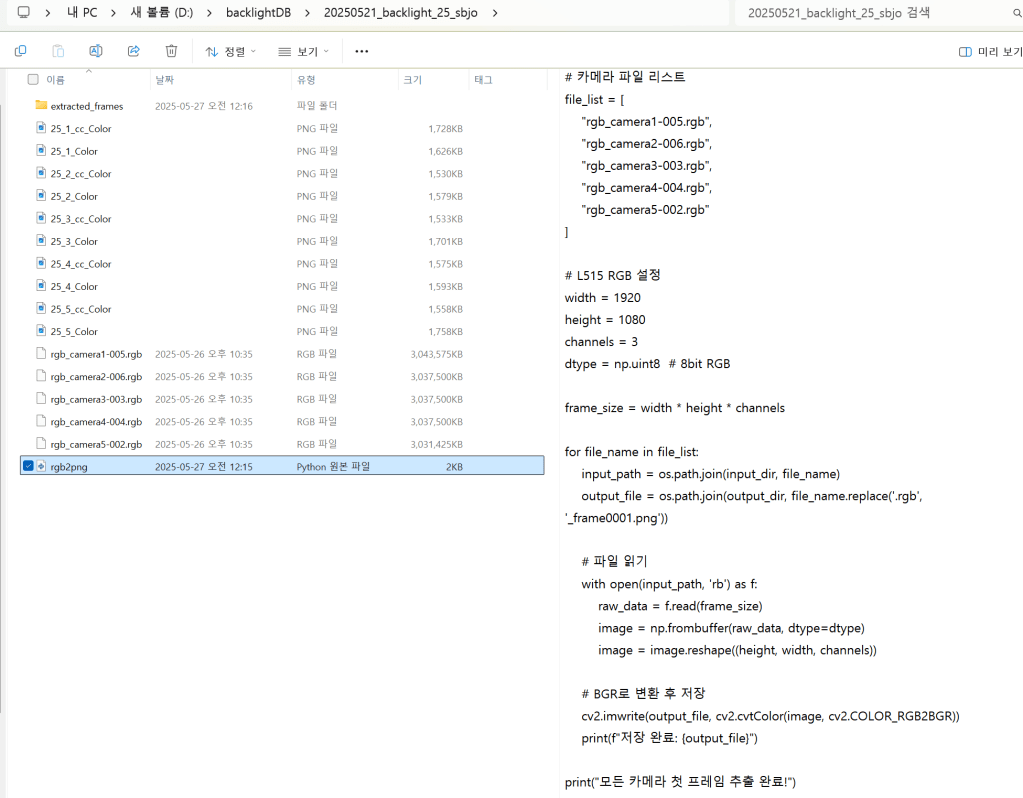Toggle the 미리 보기 preview pane
The width and height of the screenshot is (1023, 798).
point(986,51)
